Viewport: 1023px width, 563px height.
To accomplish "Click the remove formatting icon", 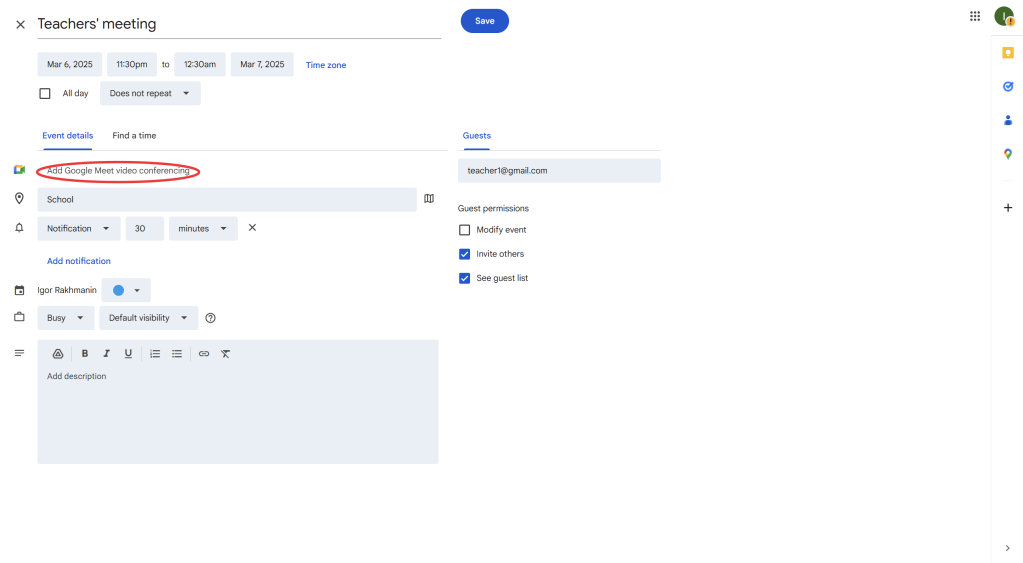I will (x=226, y=354).
